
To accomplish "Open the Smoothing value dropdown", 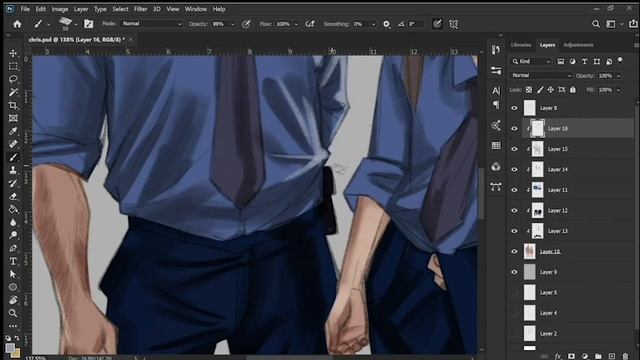I will coord(373,24).
